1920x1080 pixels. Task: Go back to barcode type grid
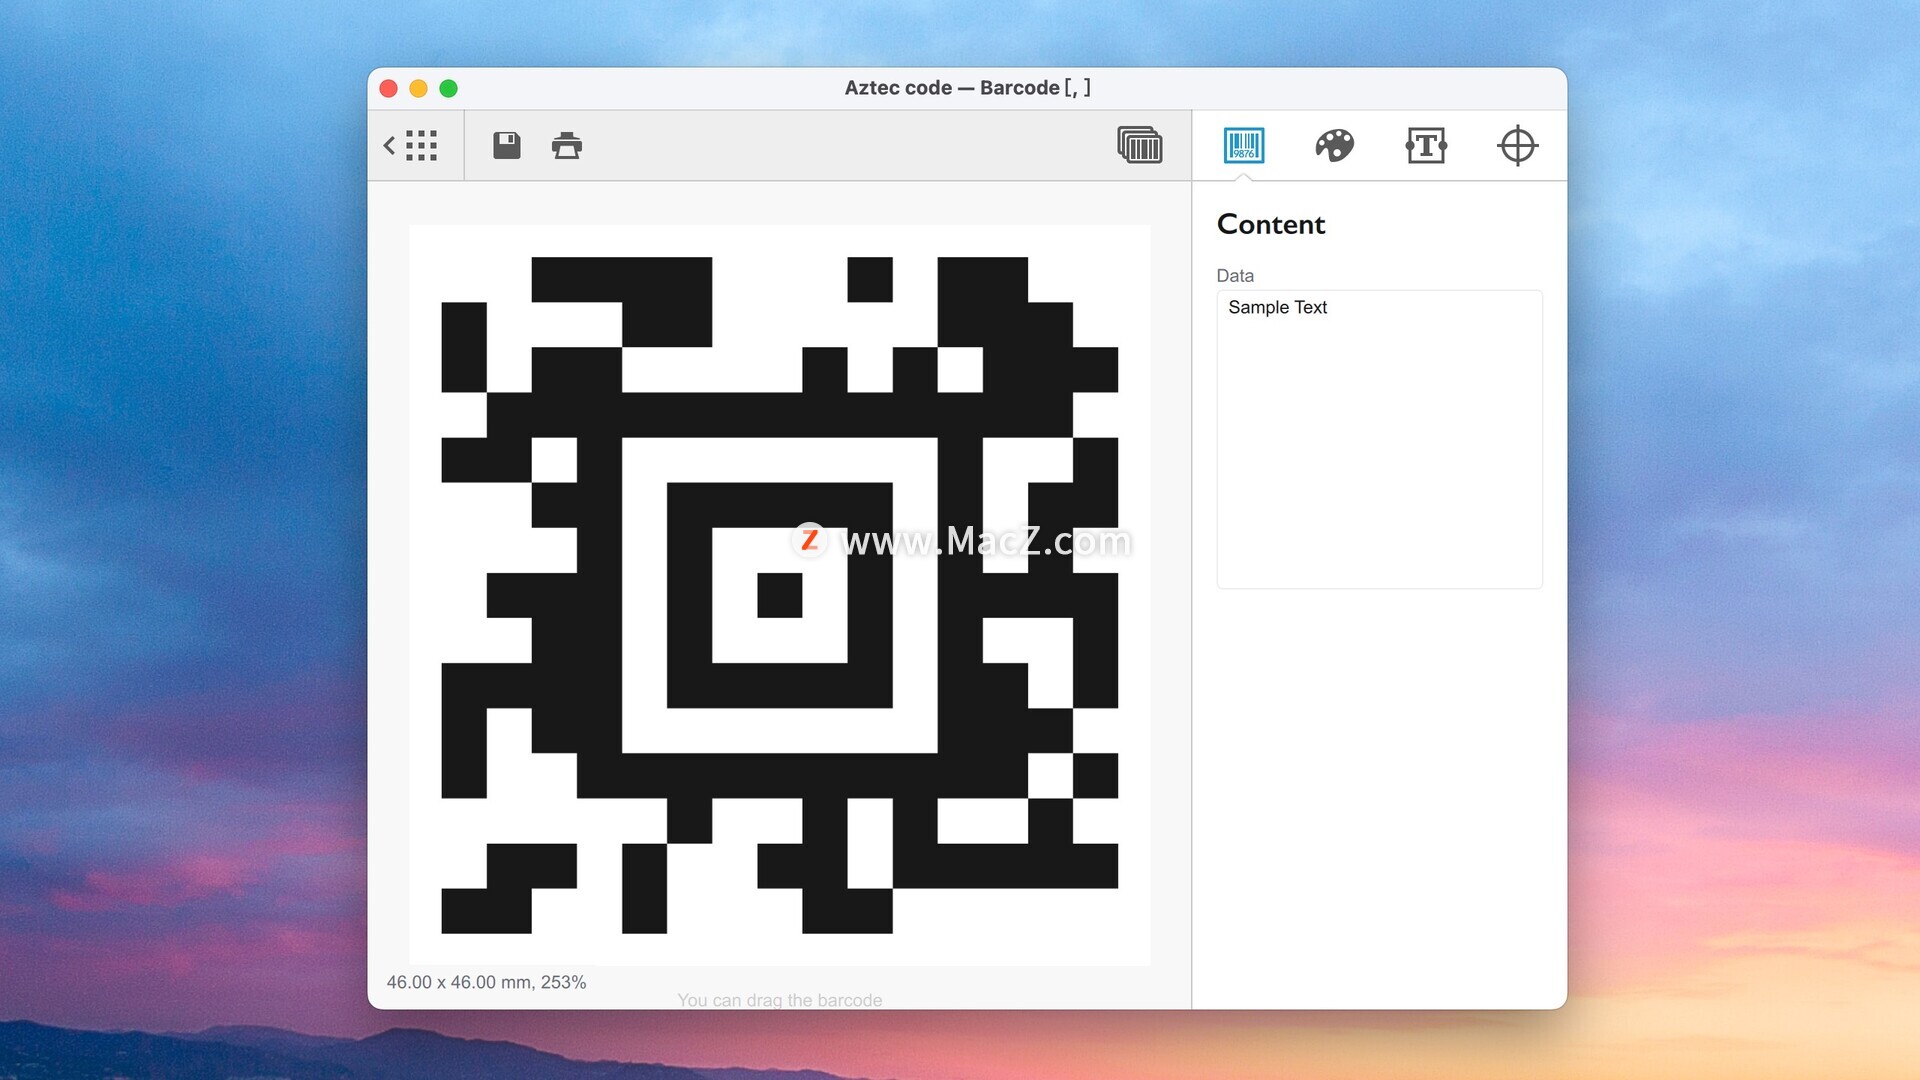[411, 146]
